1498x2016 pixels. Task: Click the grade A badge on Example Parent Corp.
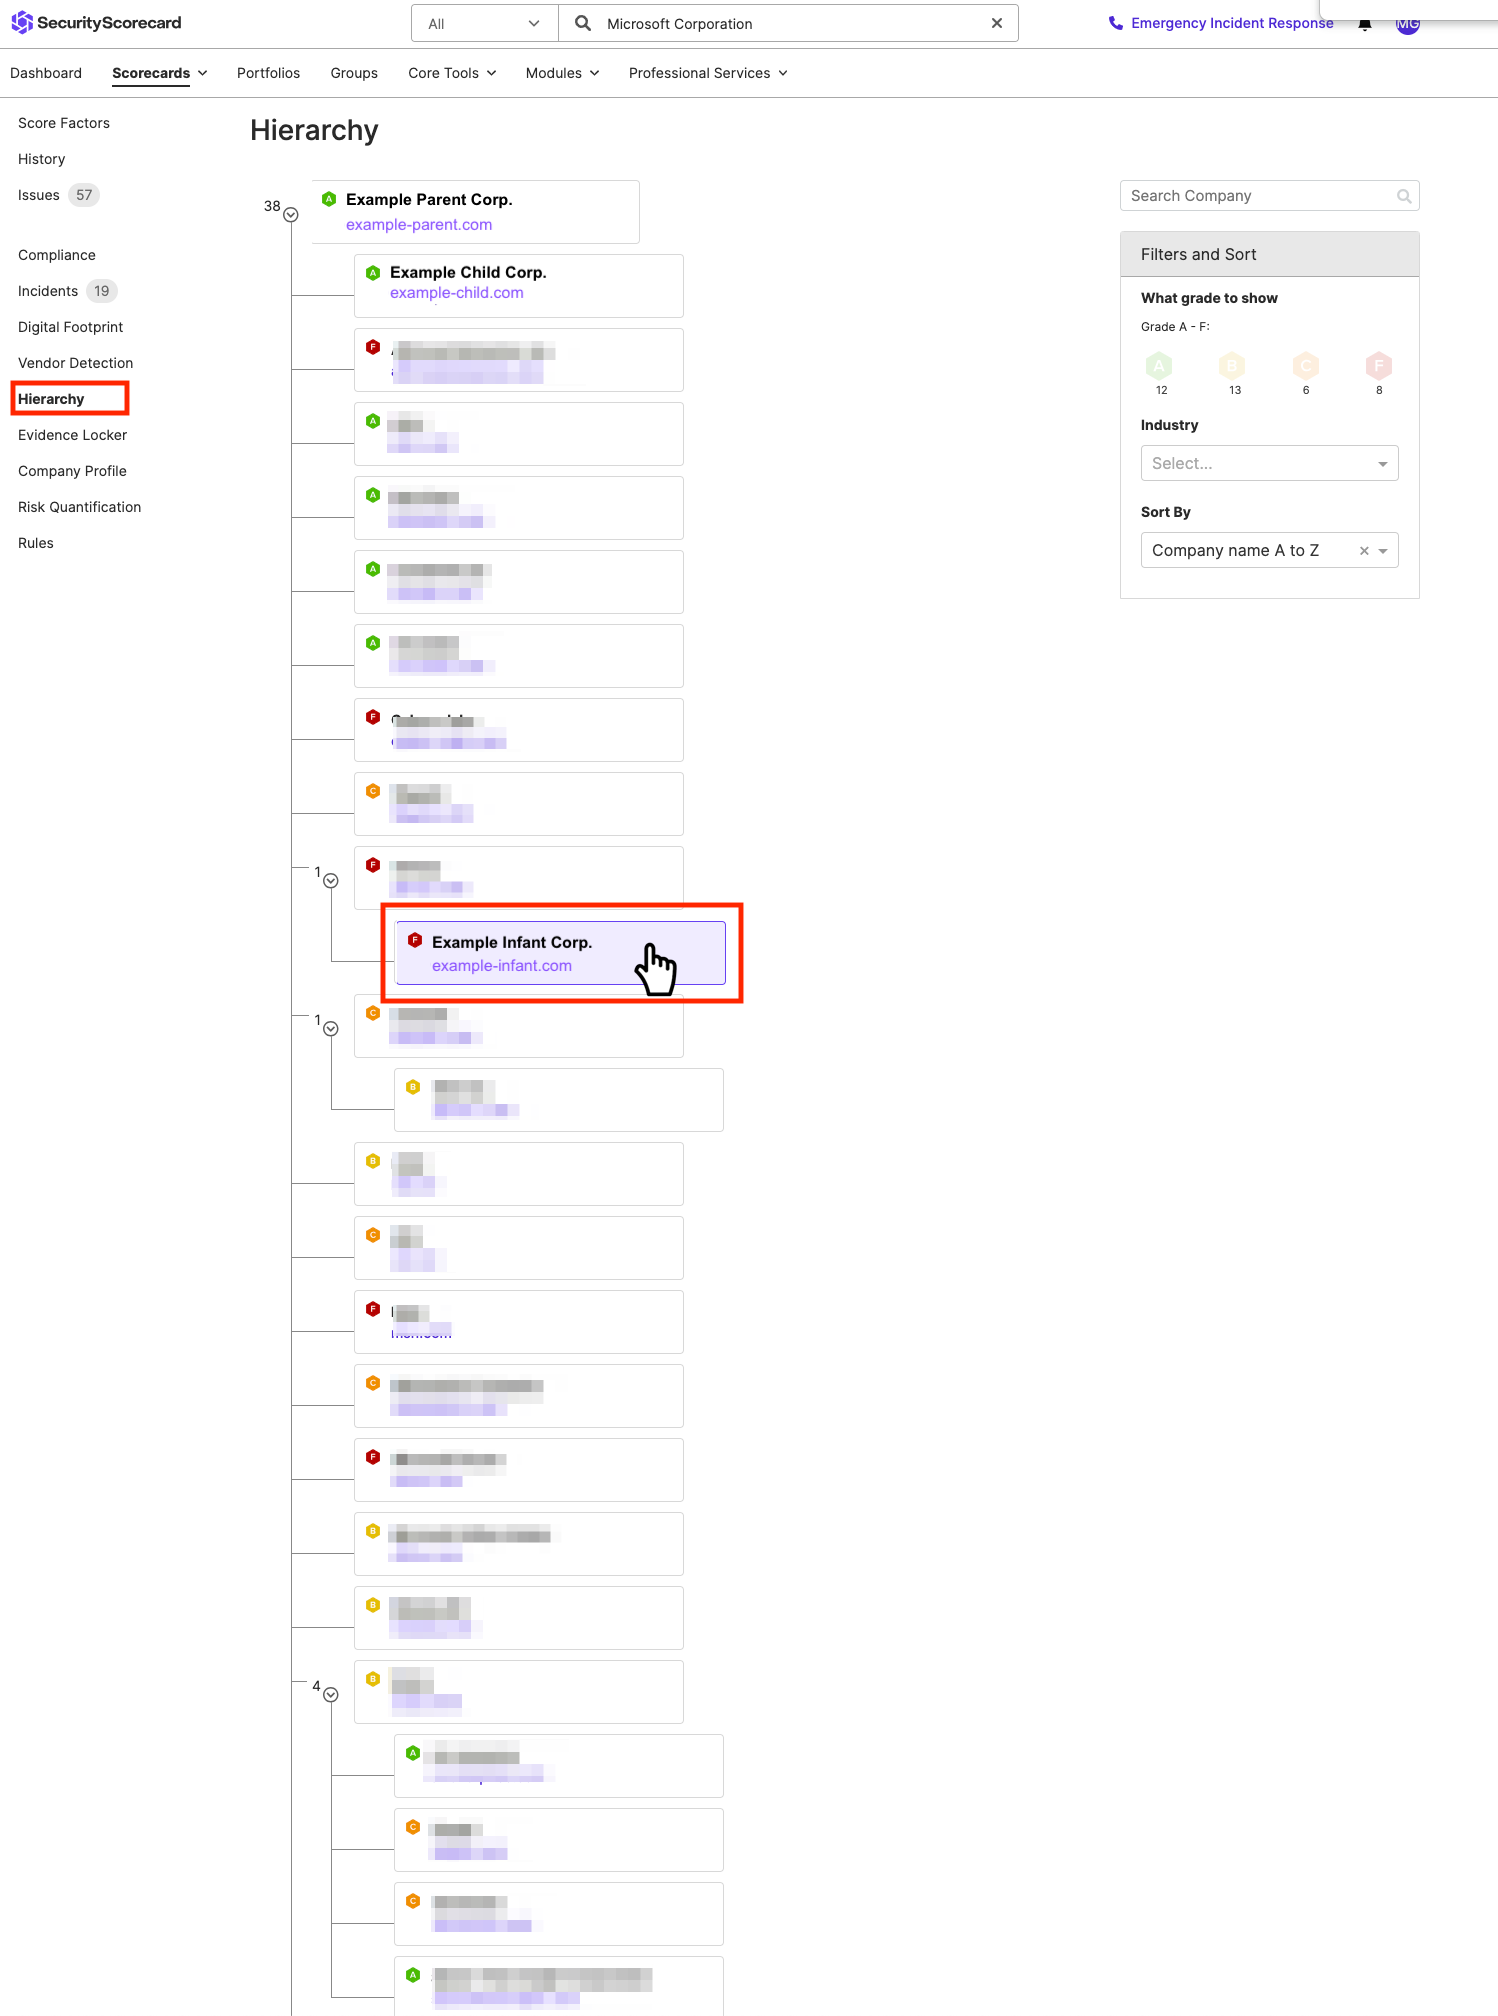coord(329,199)
